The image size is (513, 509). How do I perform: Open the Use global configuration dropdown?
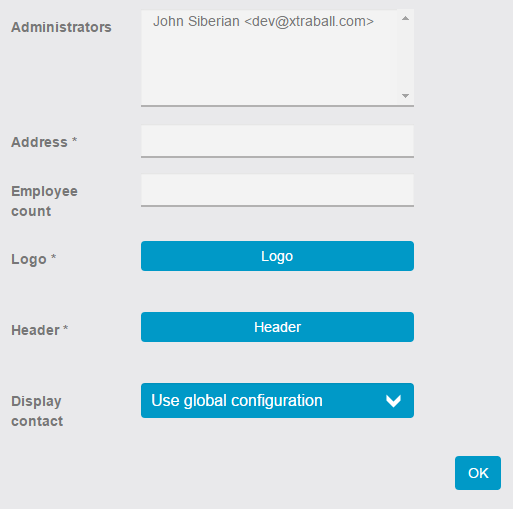coord(277,400)
